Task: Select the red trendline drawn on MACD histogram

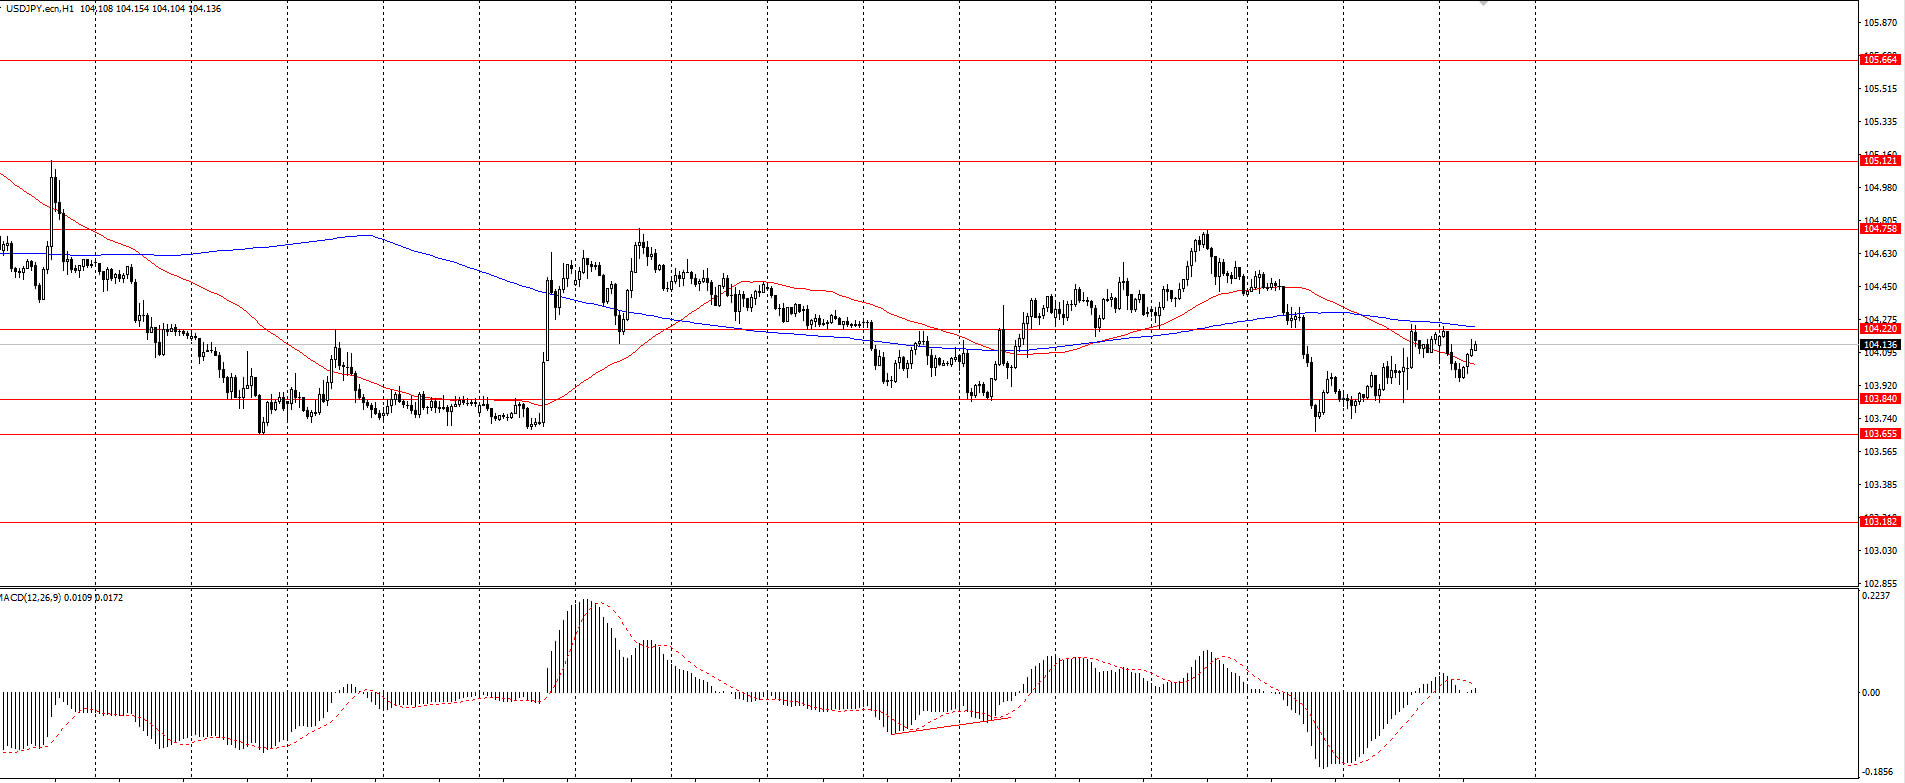Action: click(x=950, y=726)
